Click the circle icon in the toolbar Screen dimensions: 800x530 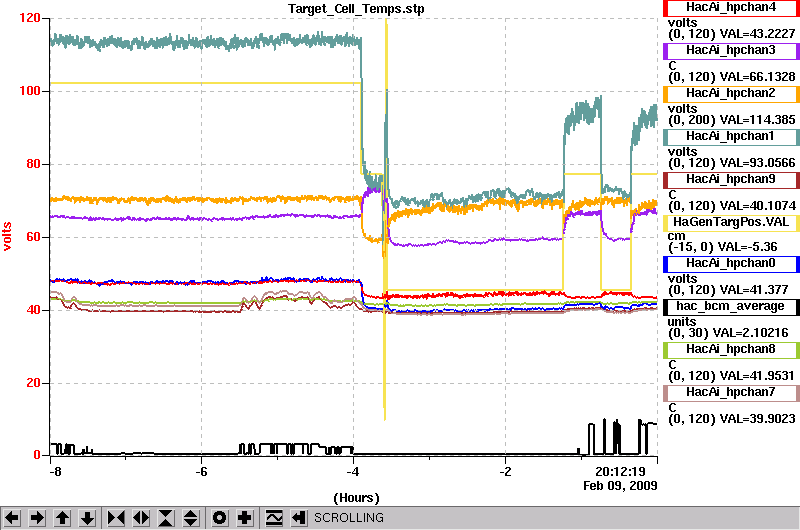[219, 518]
